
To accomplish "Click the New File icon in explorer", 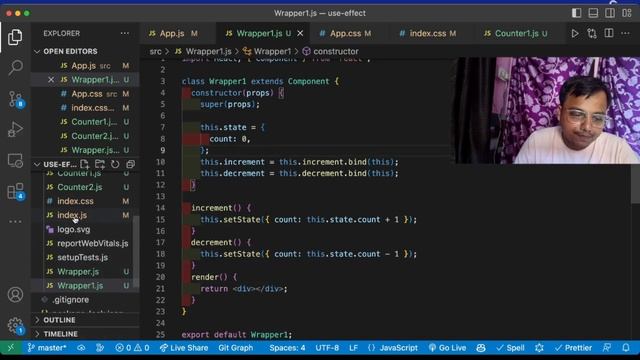I will click(x=84, y=164).
